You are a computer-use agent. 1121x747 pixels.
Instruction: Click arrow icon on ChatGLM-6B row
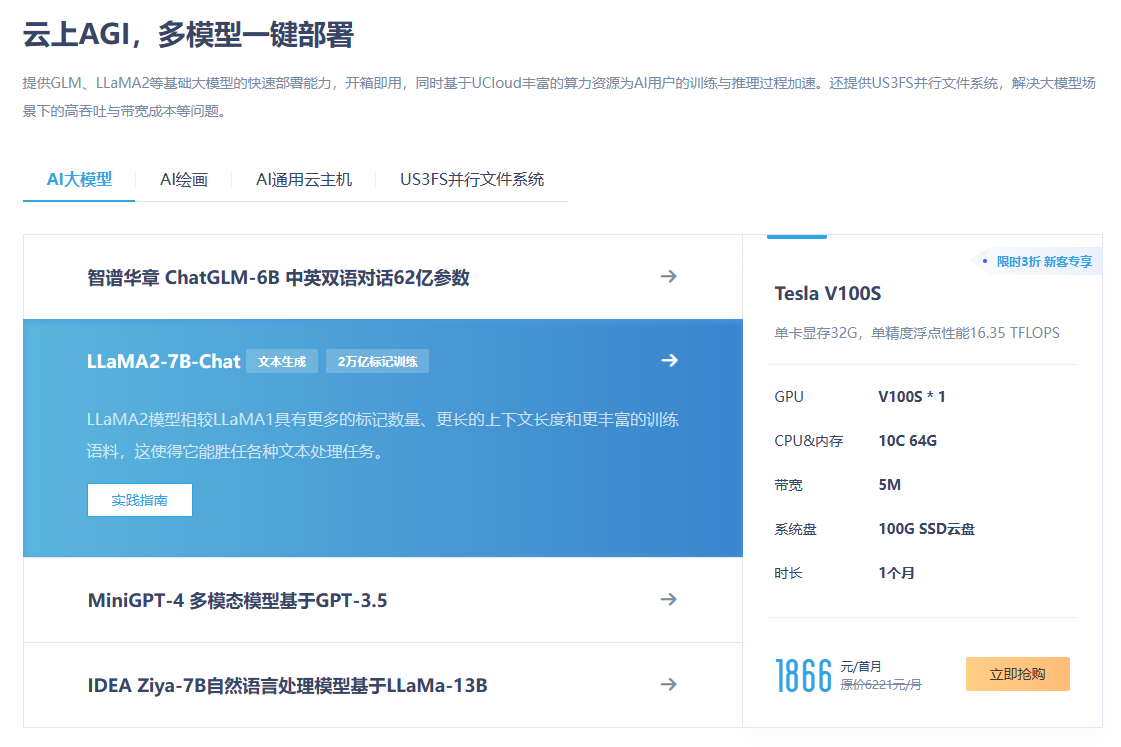point(668,276)
